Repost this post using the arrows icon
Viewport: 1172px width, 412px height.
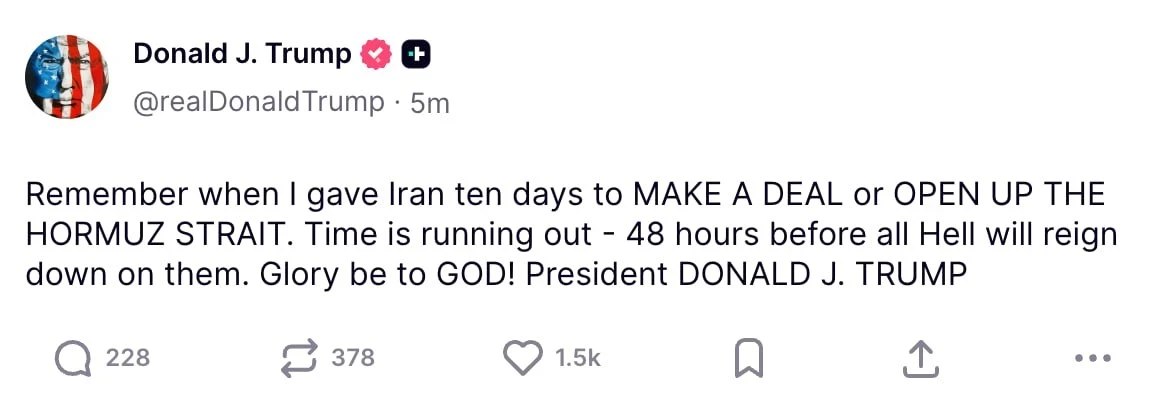[x=301, y=357]
